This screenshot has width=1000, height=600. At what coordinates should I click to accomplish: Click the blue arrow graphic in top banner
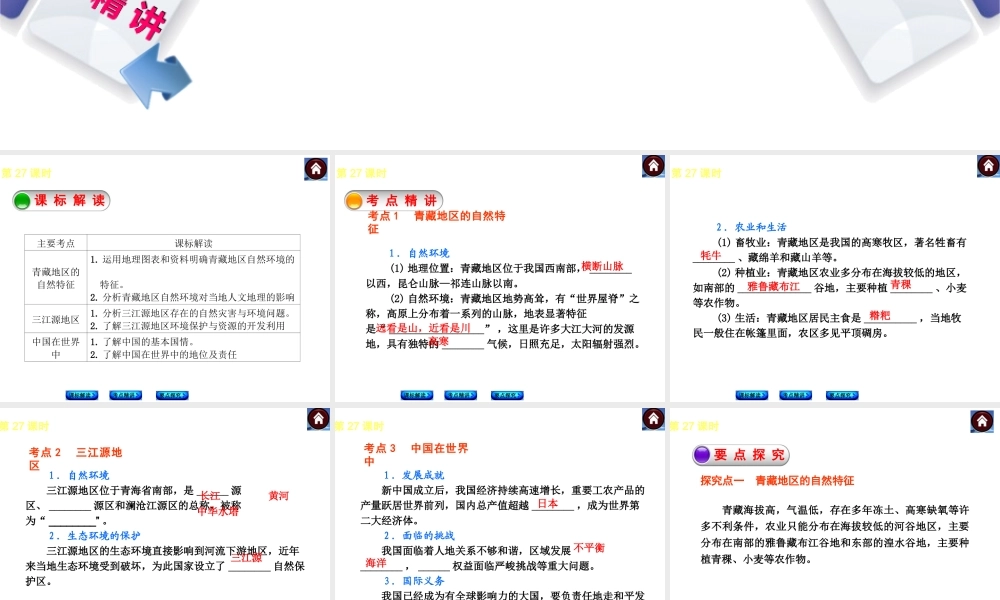pyautogui.click(x=156, y=78)
